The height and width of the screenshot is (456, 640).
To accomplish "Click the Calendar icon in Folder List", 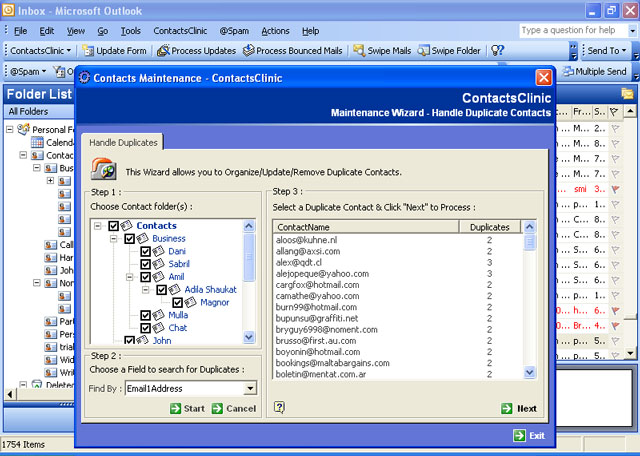I will pyautogui.click(x=37, y=142).
